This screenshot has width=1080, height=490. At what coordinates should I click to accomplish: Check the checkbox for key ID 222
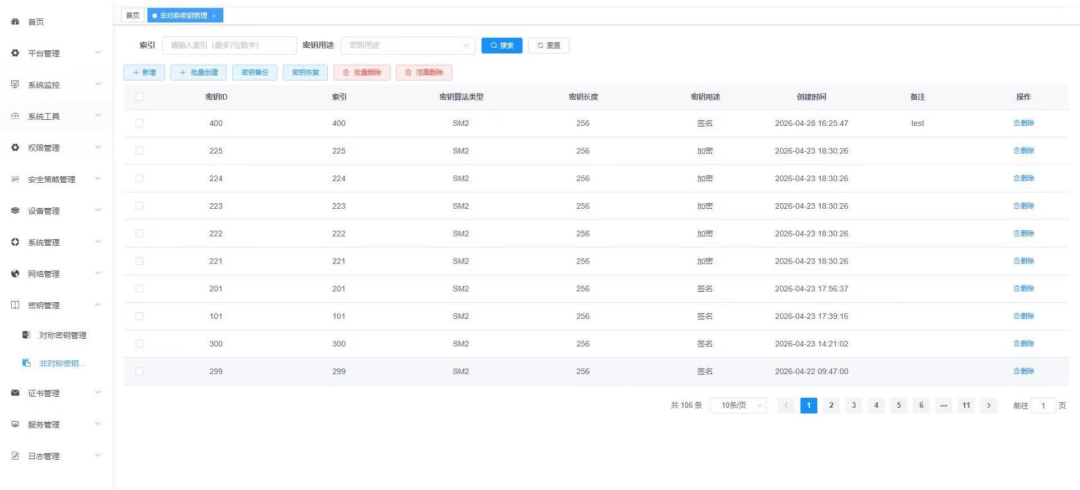pos(139,234)
